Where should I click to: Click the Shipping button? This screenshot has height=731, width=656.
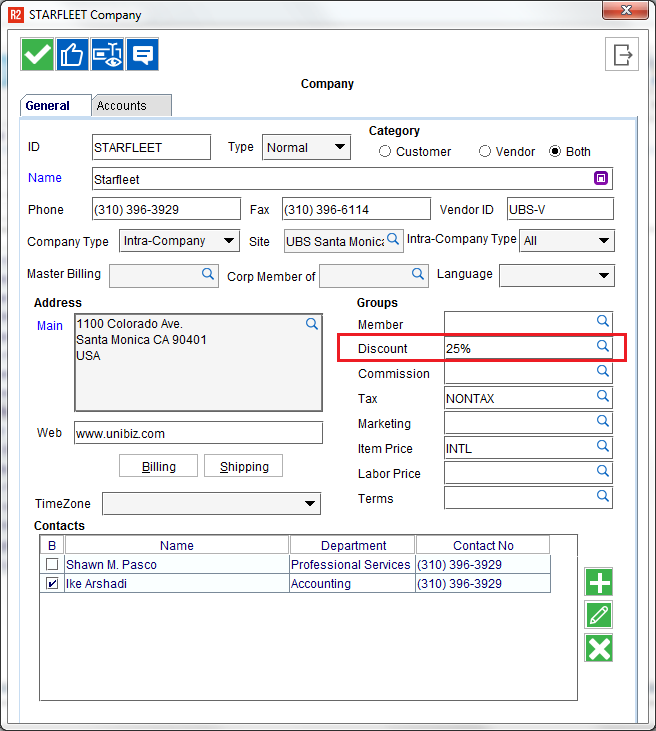click(244, 467)
